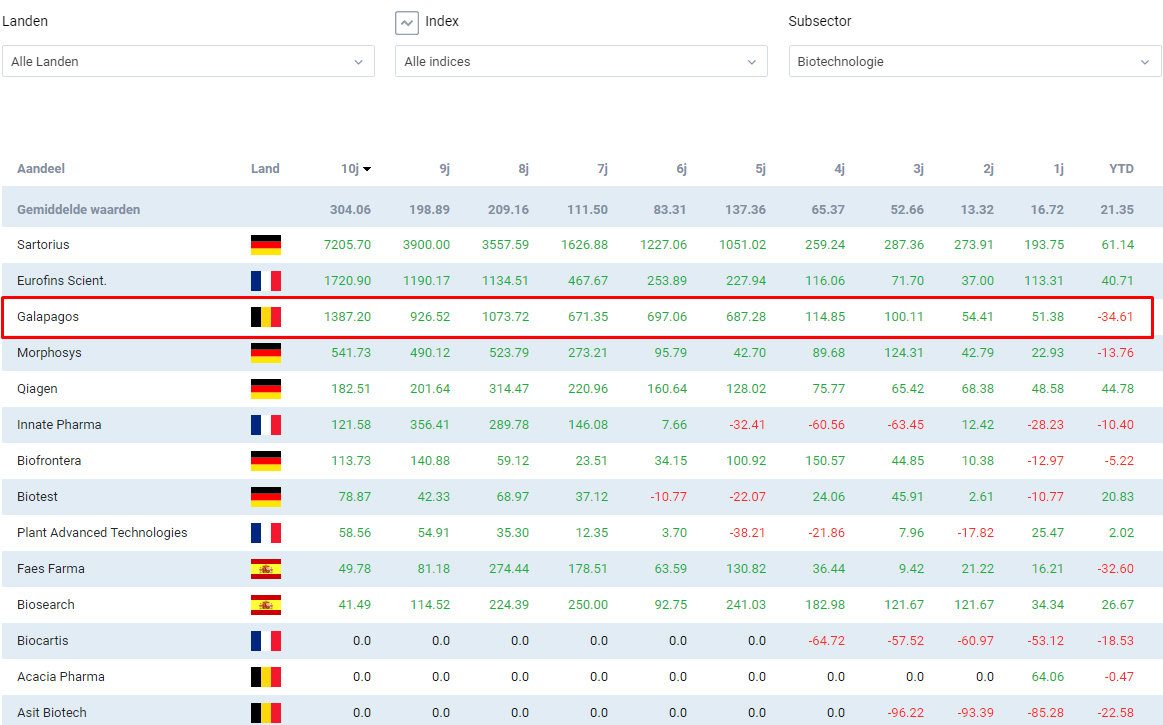Click the German flag in Biofrontera row
This screenshot has width=1163, height=725.
coord(266,461)
